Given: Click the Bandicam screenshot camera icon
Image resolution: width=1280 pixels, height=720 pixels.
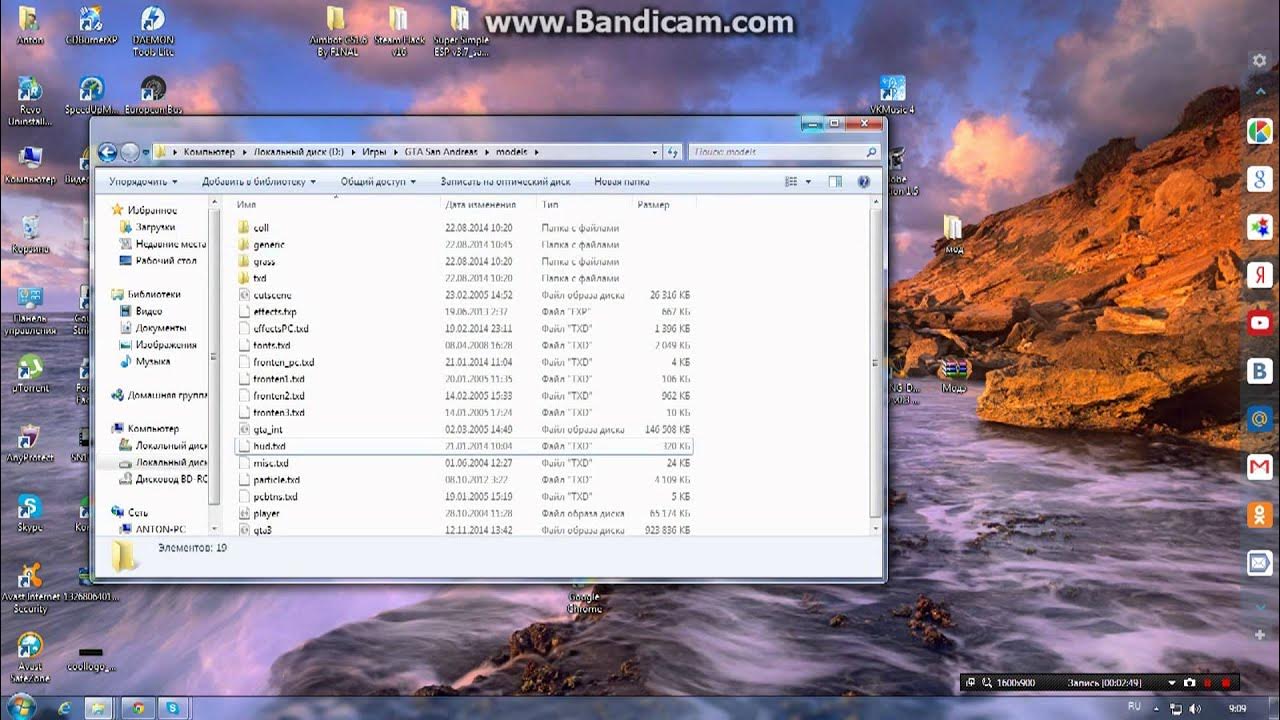Looking at the screenshot, I should pos(1189,682).
